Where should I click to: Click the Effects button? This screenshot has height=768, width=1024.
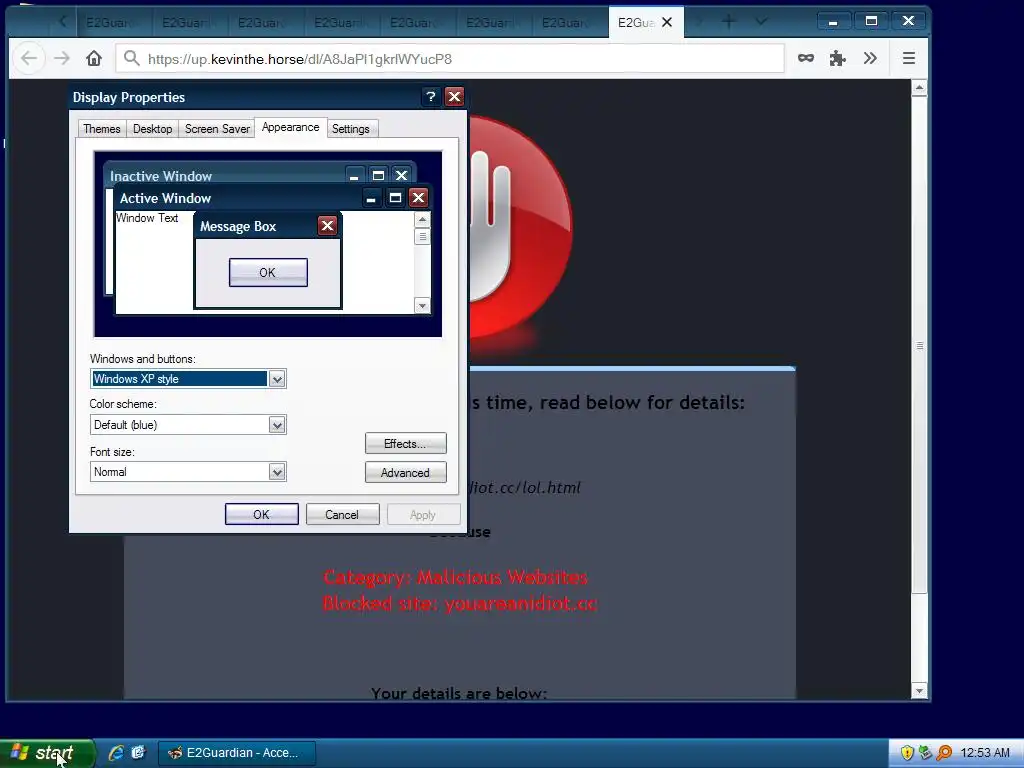[x=406, y=443]
